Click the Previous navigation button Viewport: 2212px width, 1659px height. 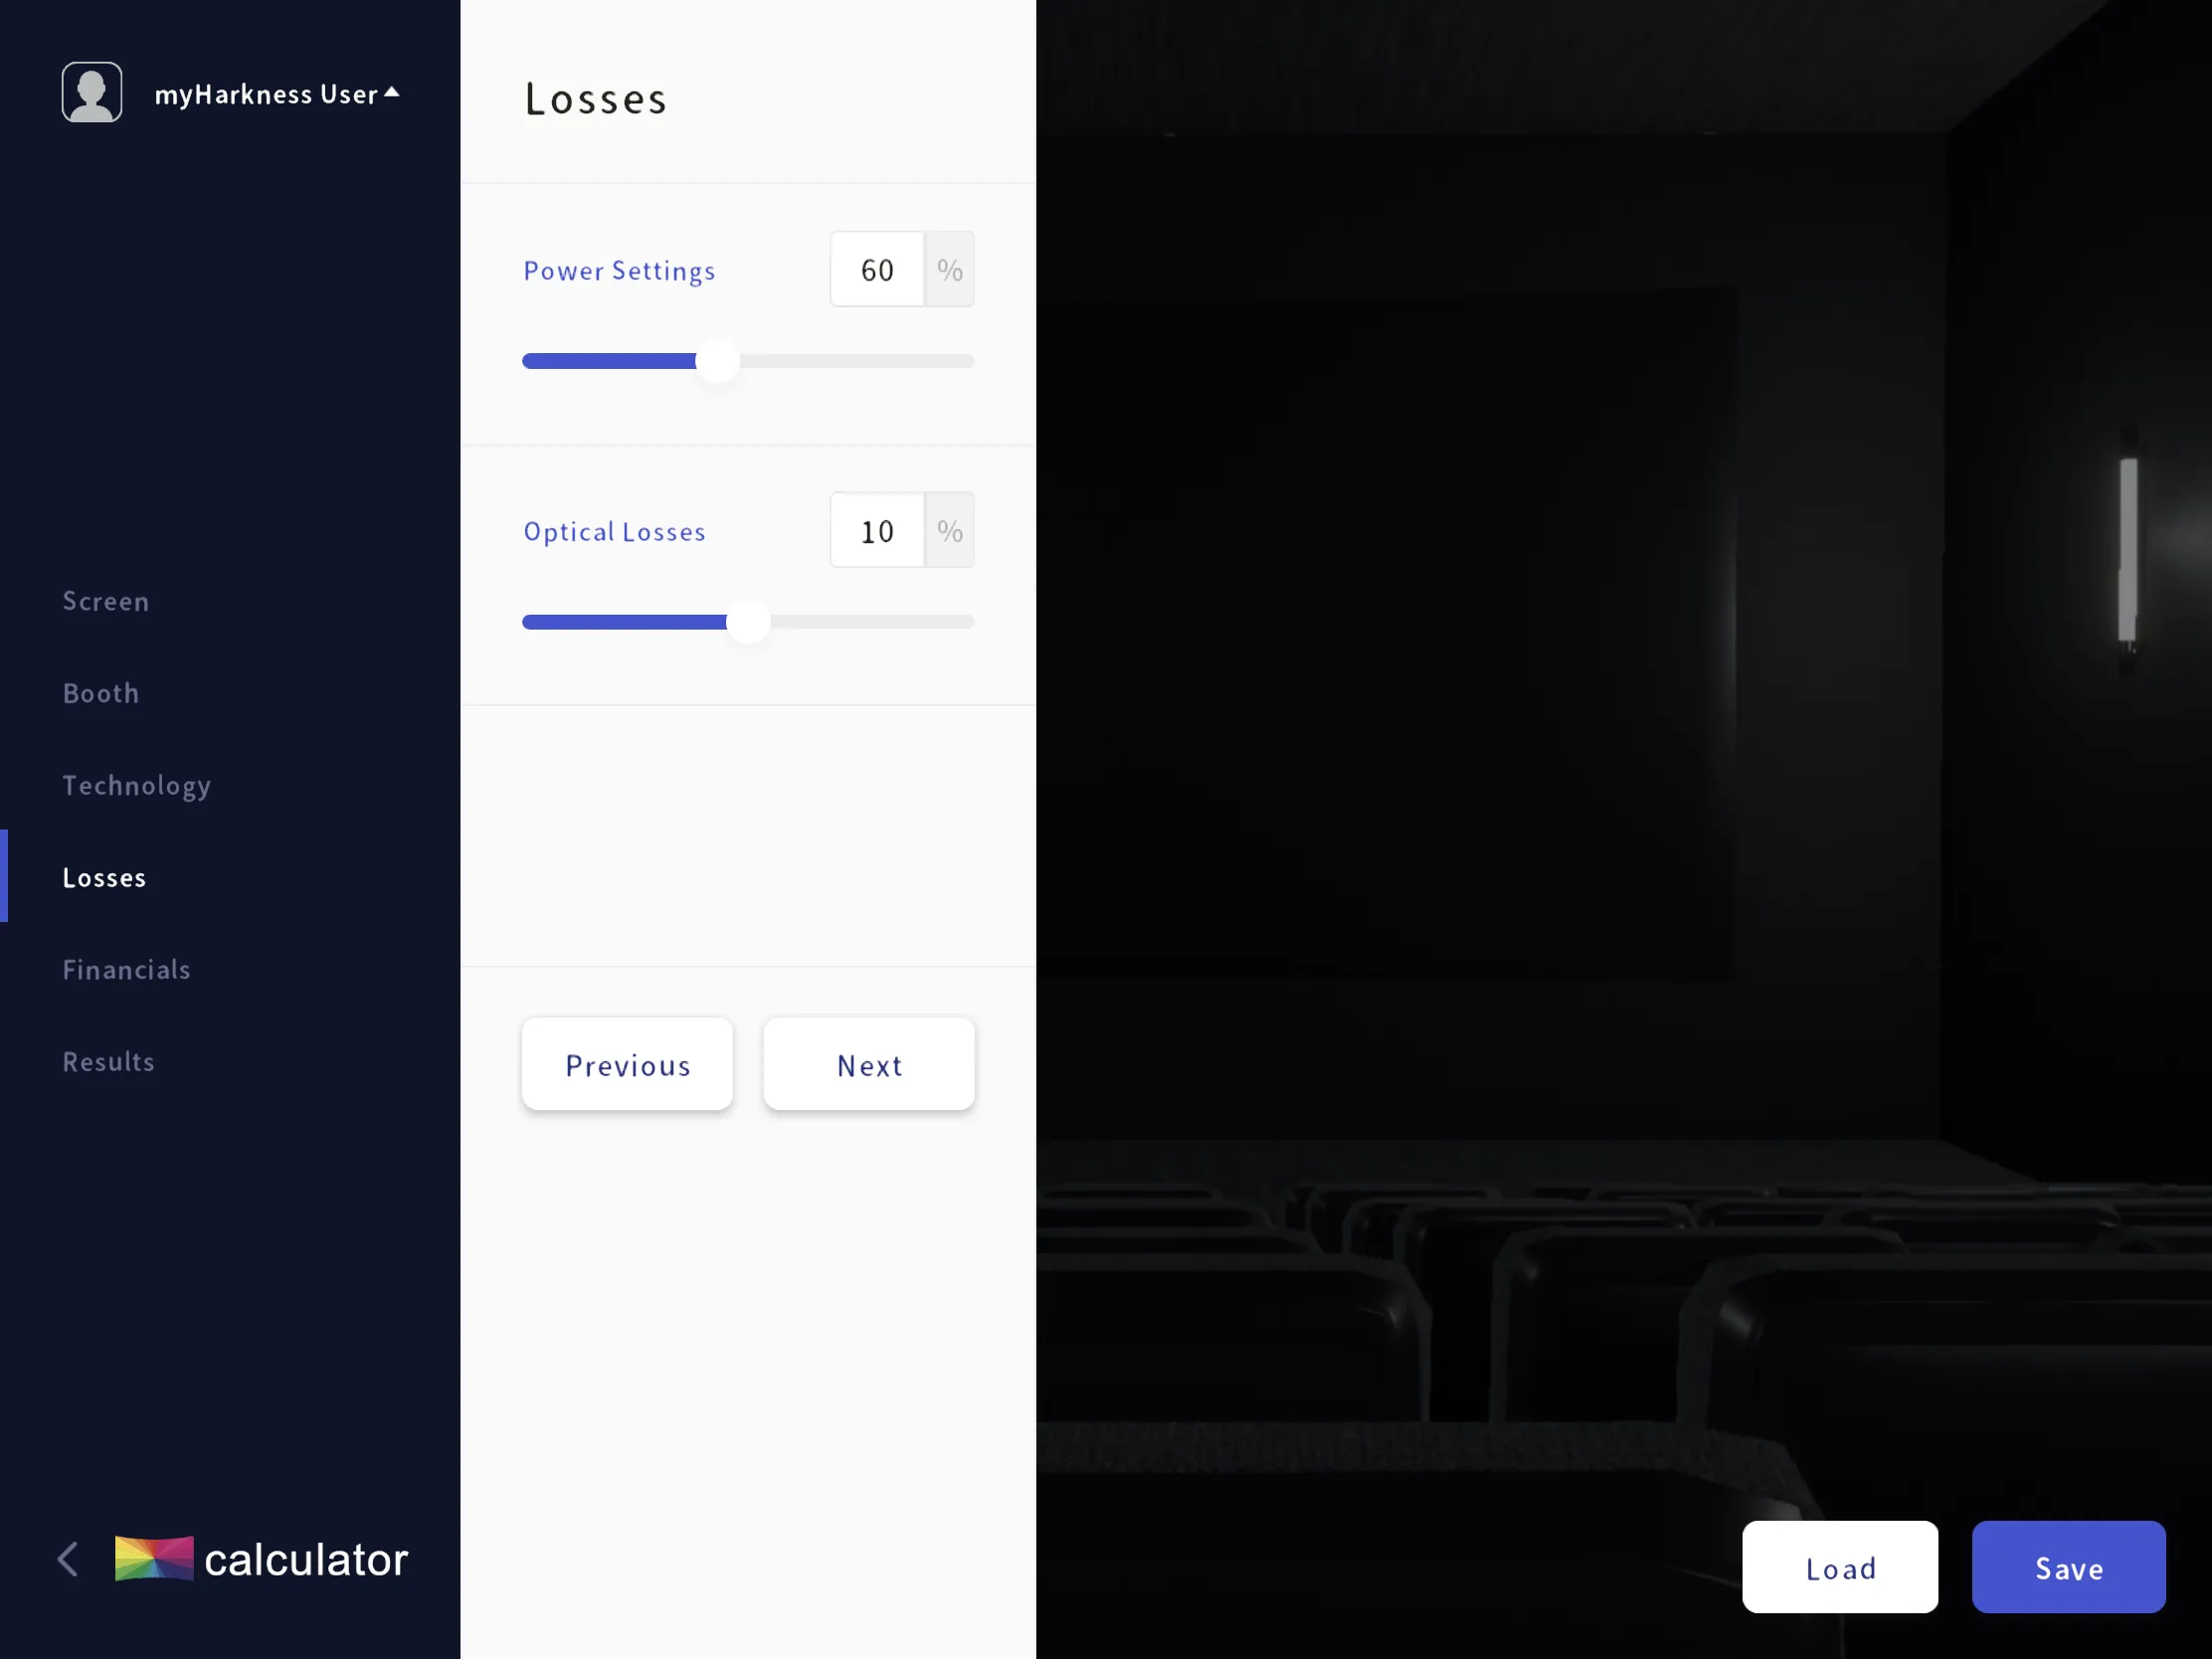point(627,1063)
